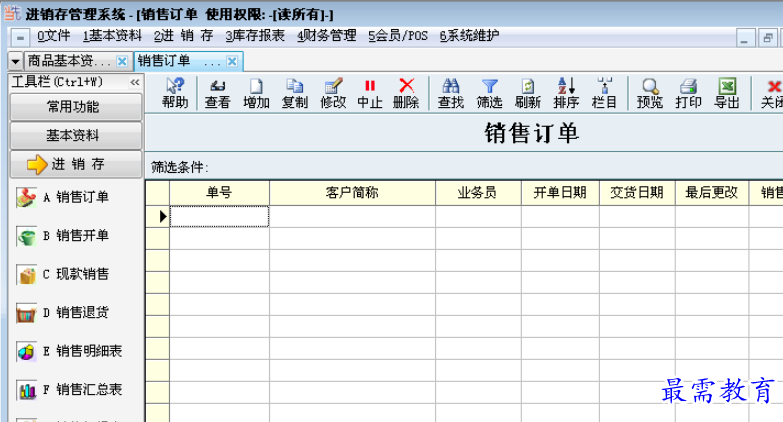The image size is (783, 422).
Task: Open B 销售开单 in sidebar
Action: pos(62,236)
